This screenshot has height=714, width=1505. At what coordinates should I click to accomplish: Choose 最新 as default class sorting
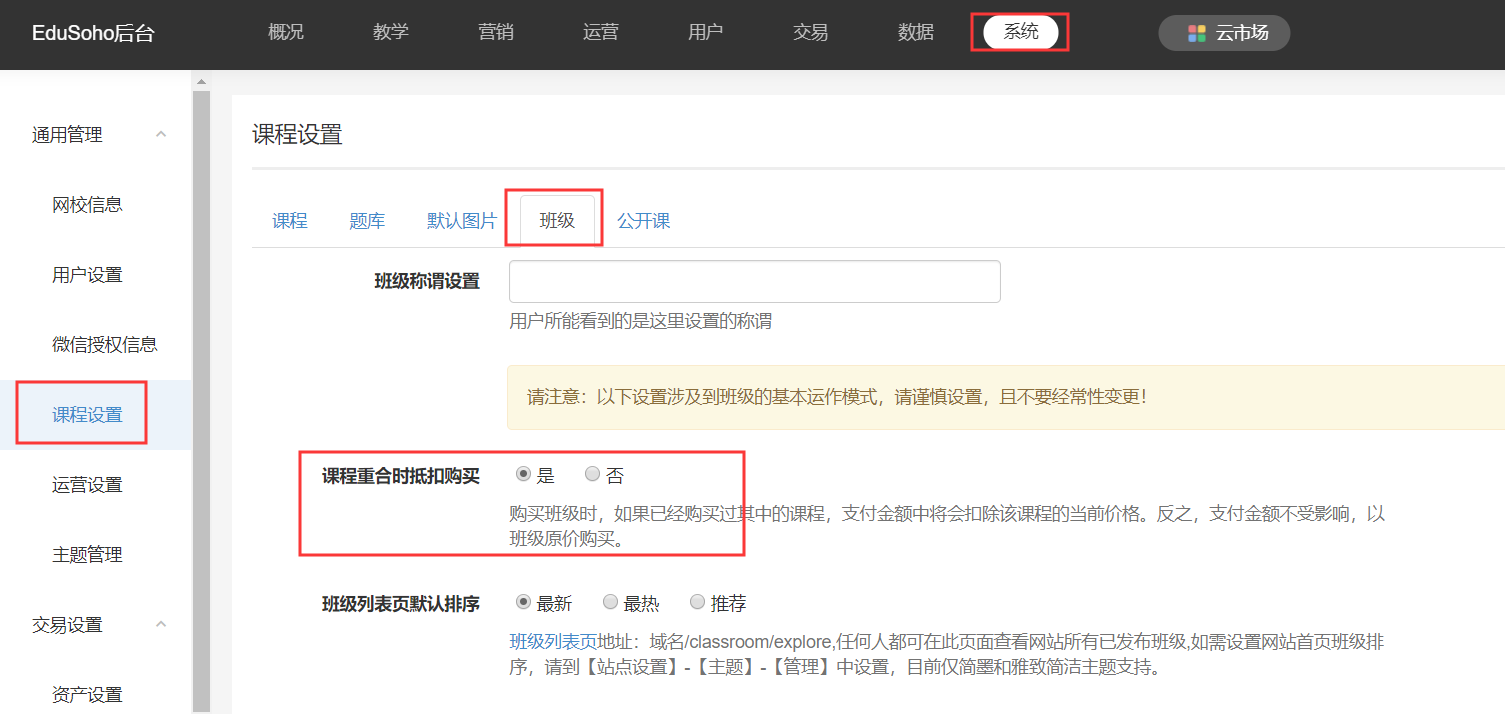point(523,602)
